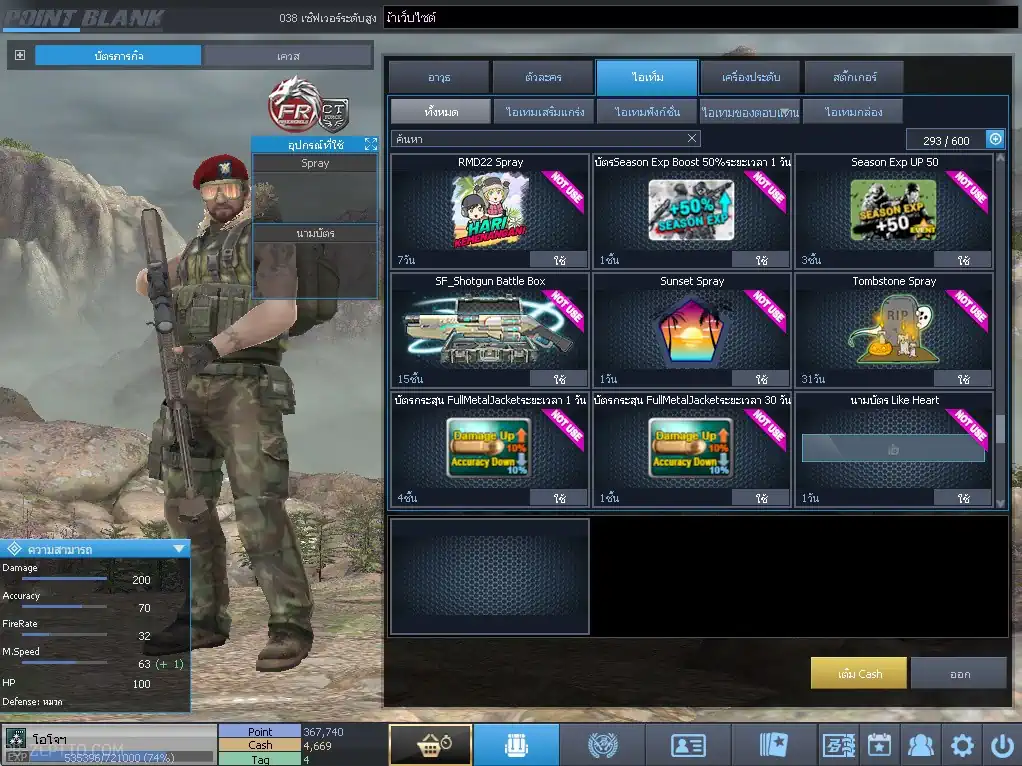Select the สติ๊กเกอร์ sticker tab
The width and height of the screenshot is (1022, 766).
[x=854, y=77]
